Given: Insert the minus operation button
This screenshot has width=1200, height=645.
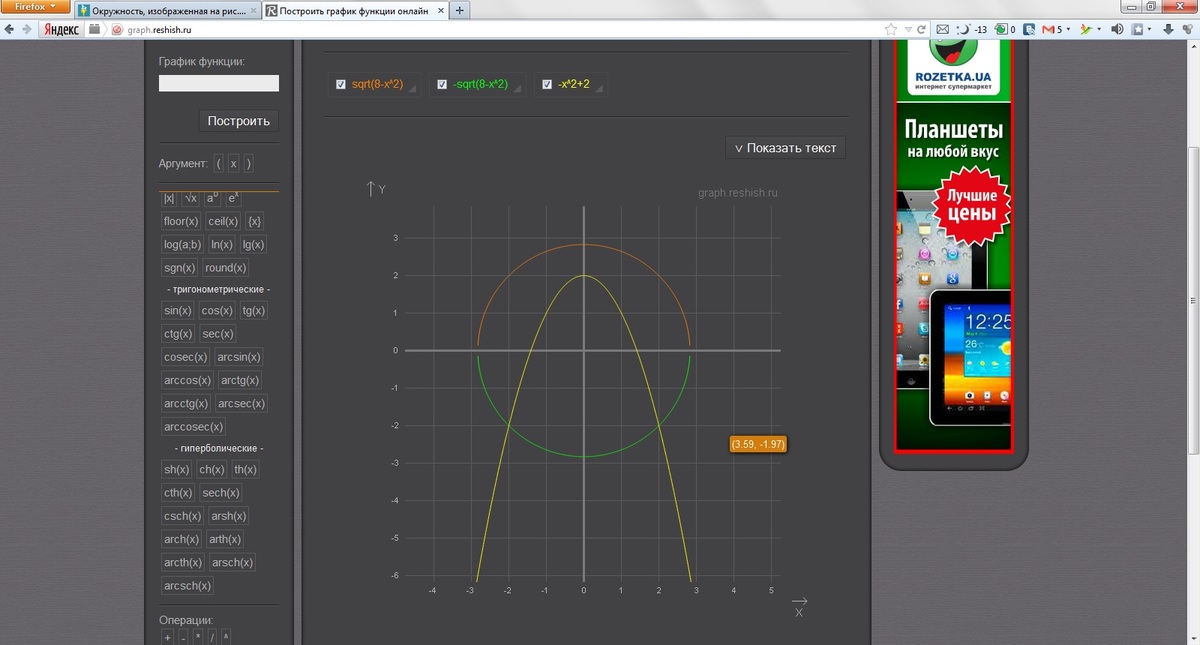Looking at the screenshot, I should 183,638.
